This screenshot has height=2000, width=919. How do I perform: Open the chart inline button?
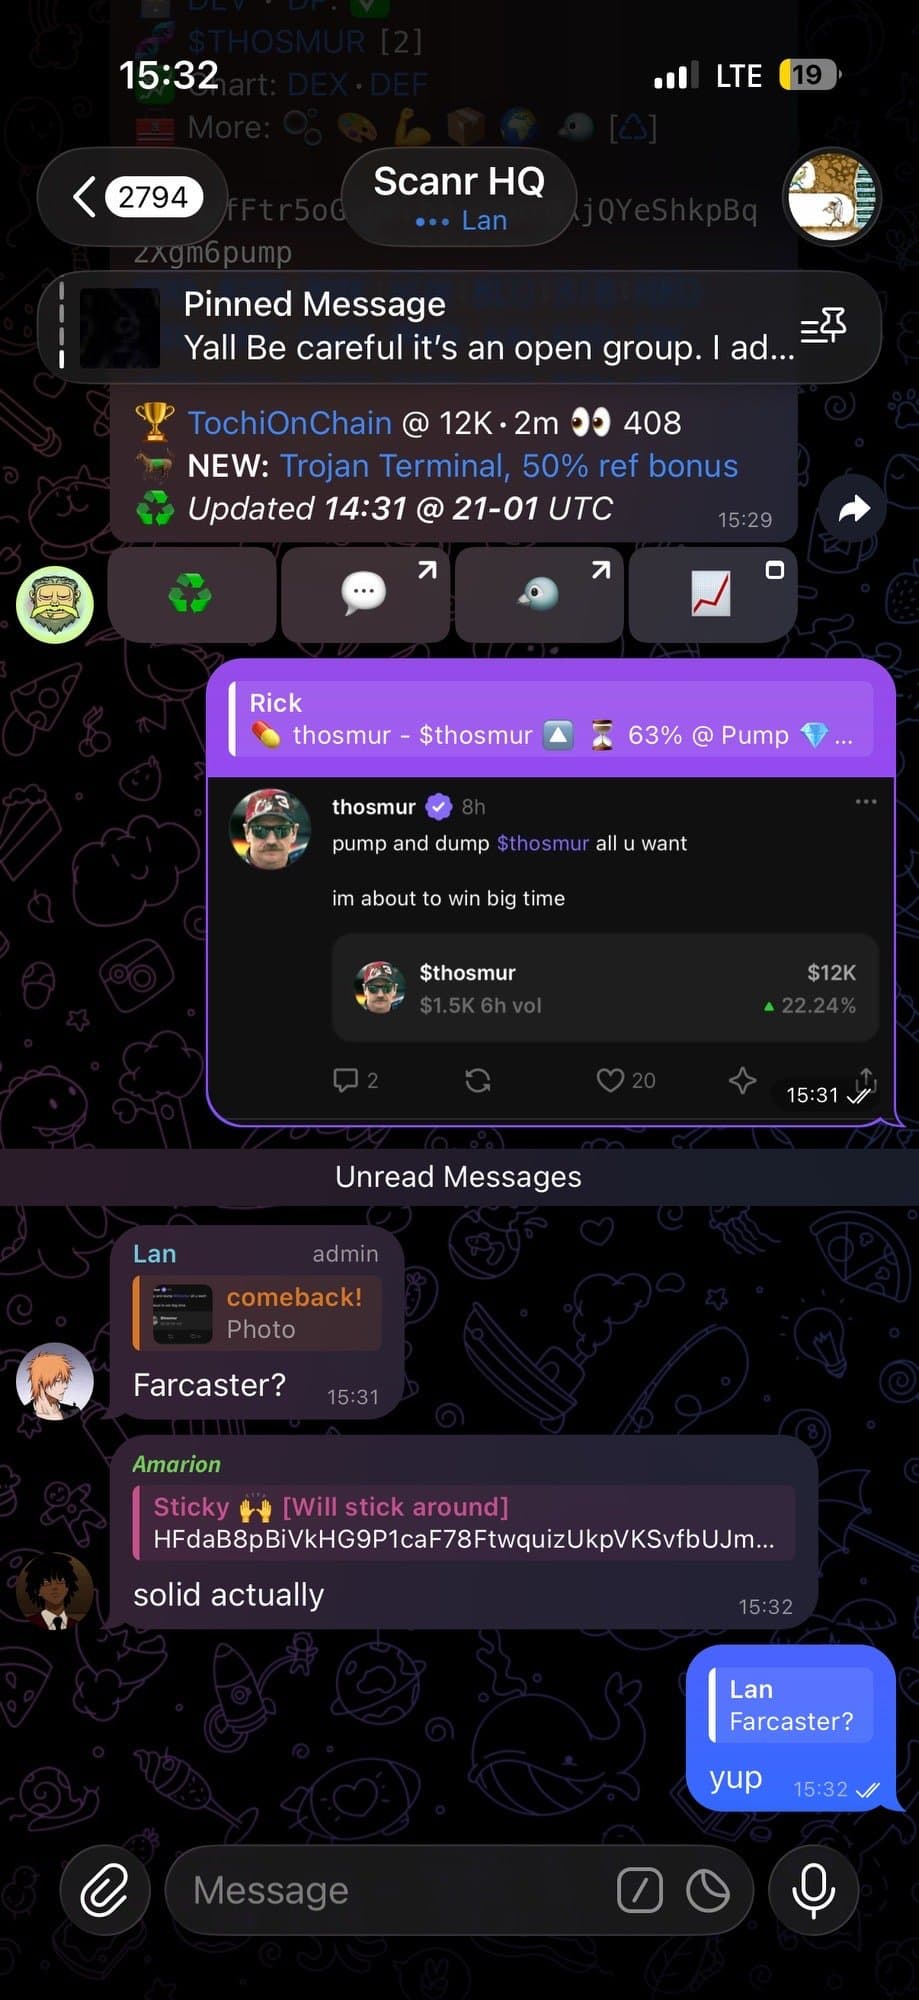click(712, 594)
